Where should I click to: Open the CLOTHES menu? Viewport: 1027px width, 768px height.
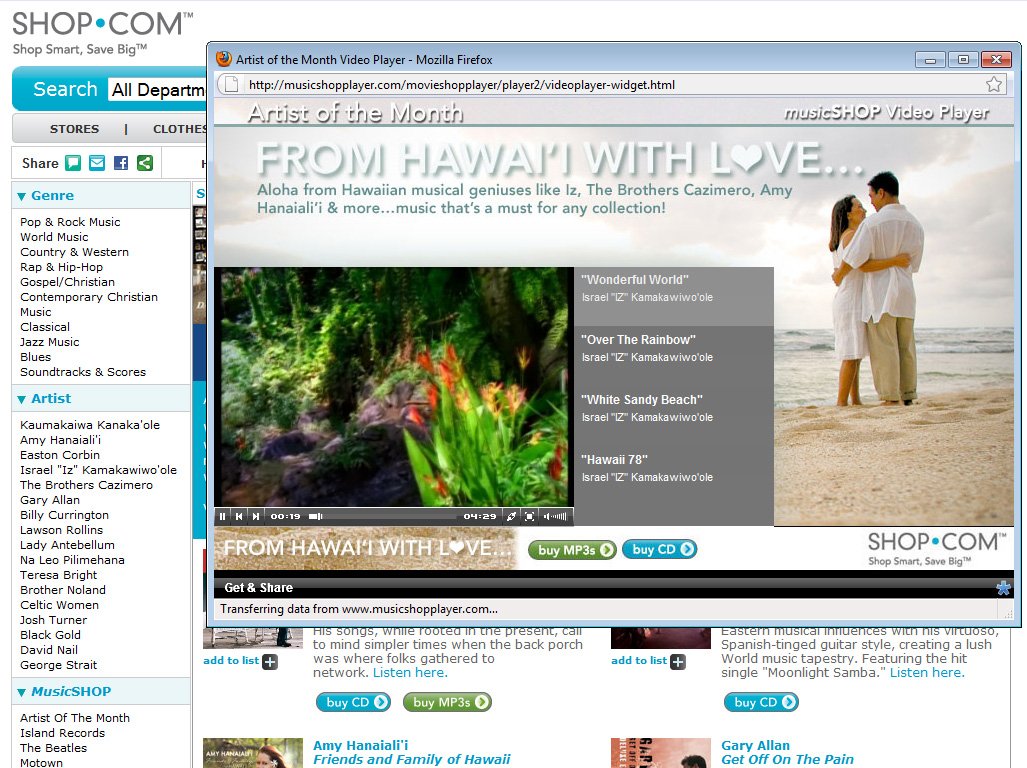tap(180, 129)
